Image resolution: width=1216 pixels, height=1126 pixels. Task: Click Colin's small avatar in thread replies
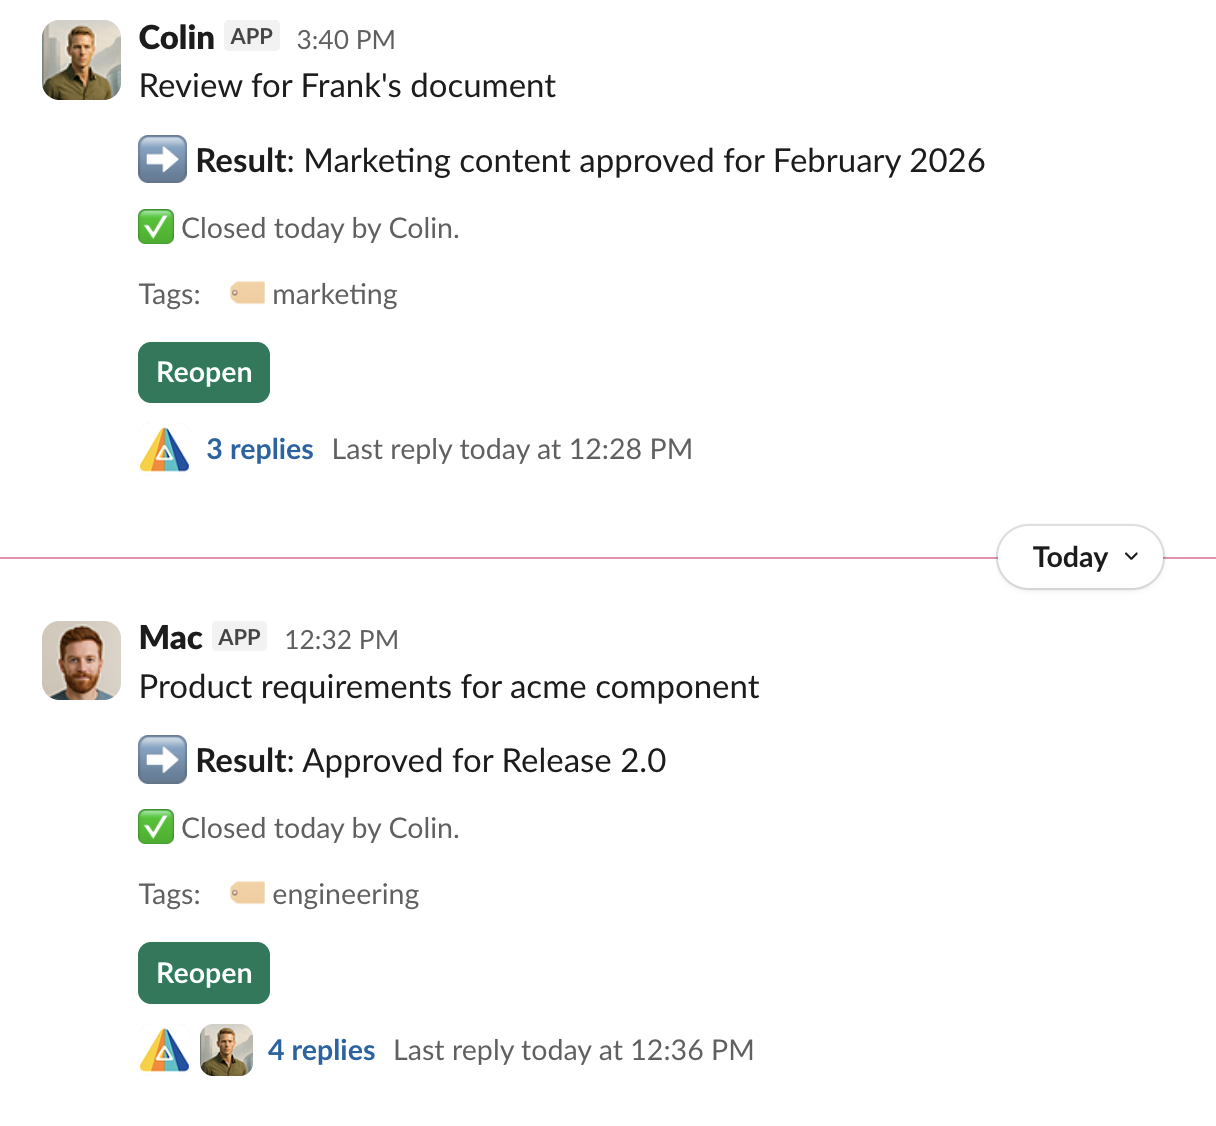[x=226, y=1050]
